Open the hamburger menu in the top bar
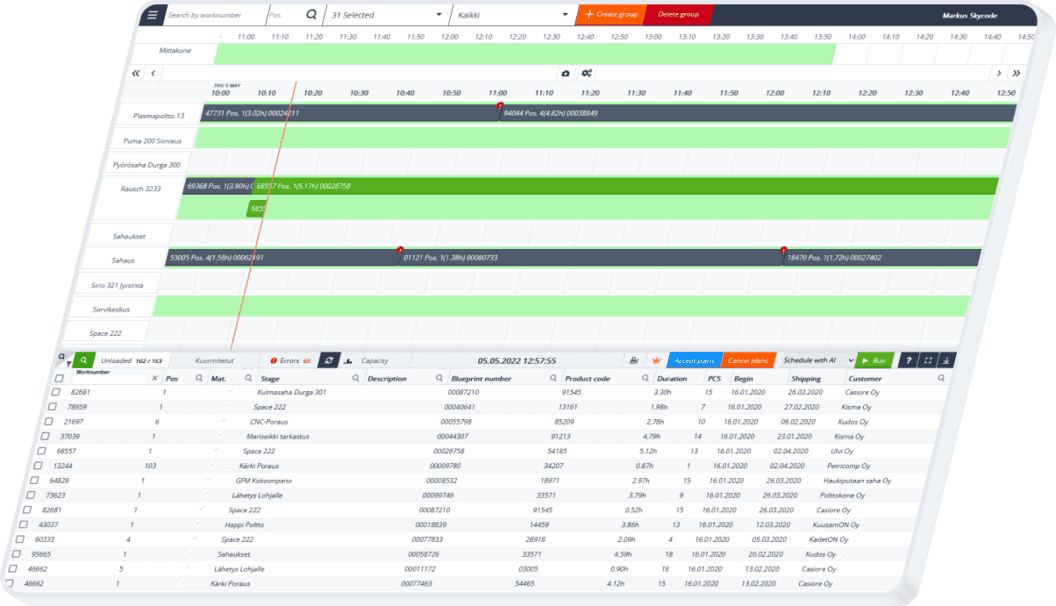1056x606 pixels. click(153, 15)
